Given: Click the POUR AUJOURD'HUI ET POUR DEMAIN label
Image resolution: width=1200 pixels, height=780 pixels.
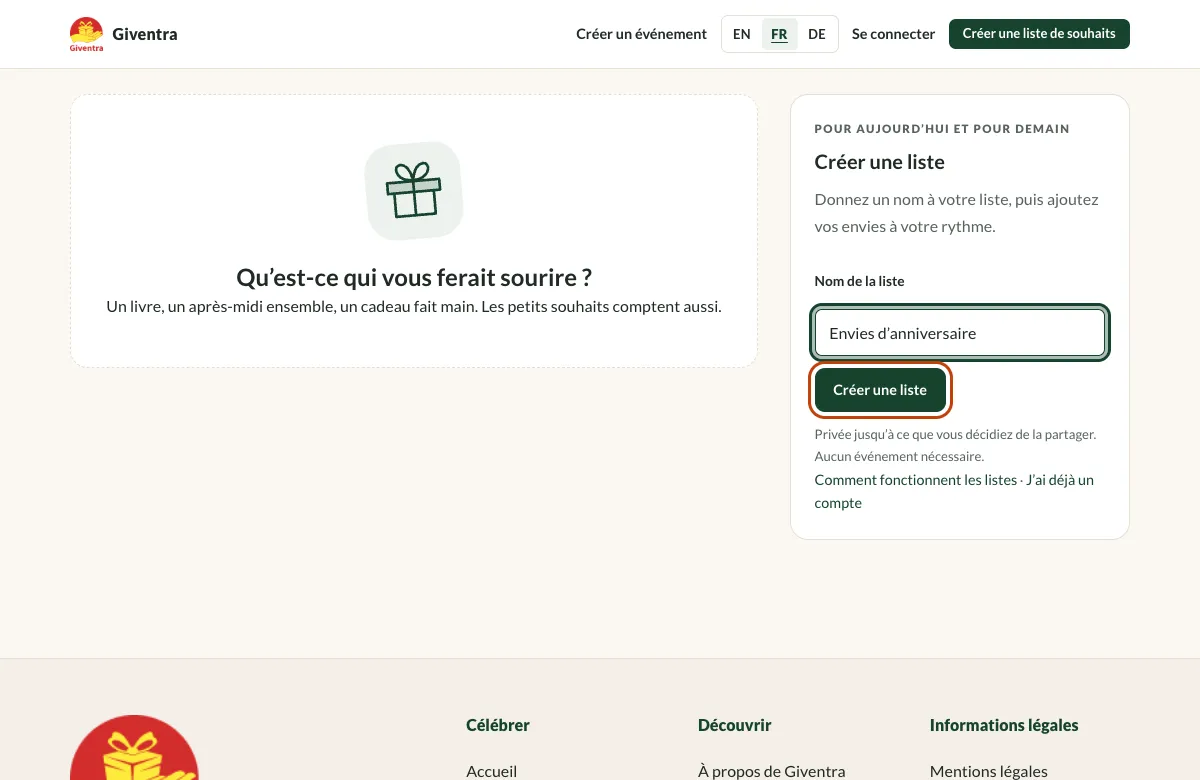Looking at the screenshot, I should pos(942,129).
